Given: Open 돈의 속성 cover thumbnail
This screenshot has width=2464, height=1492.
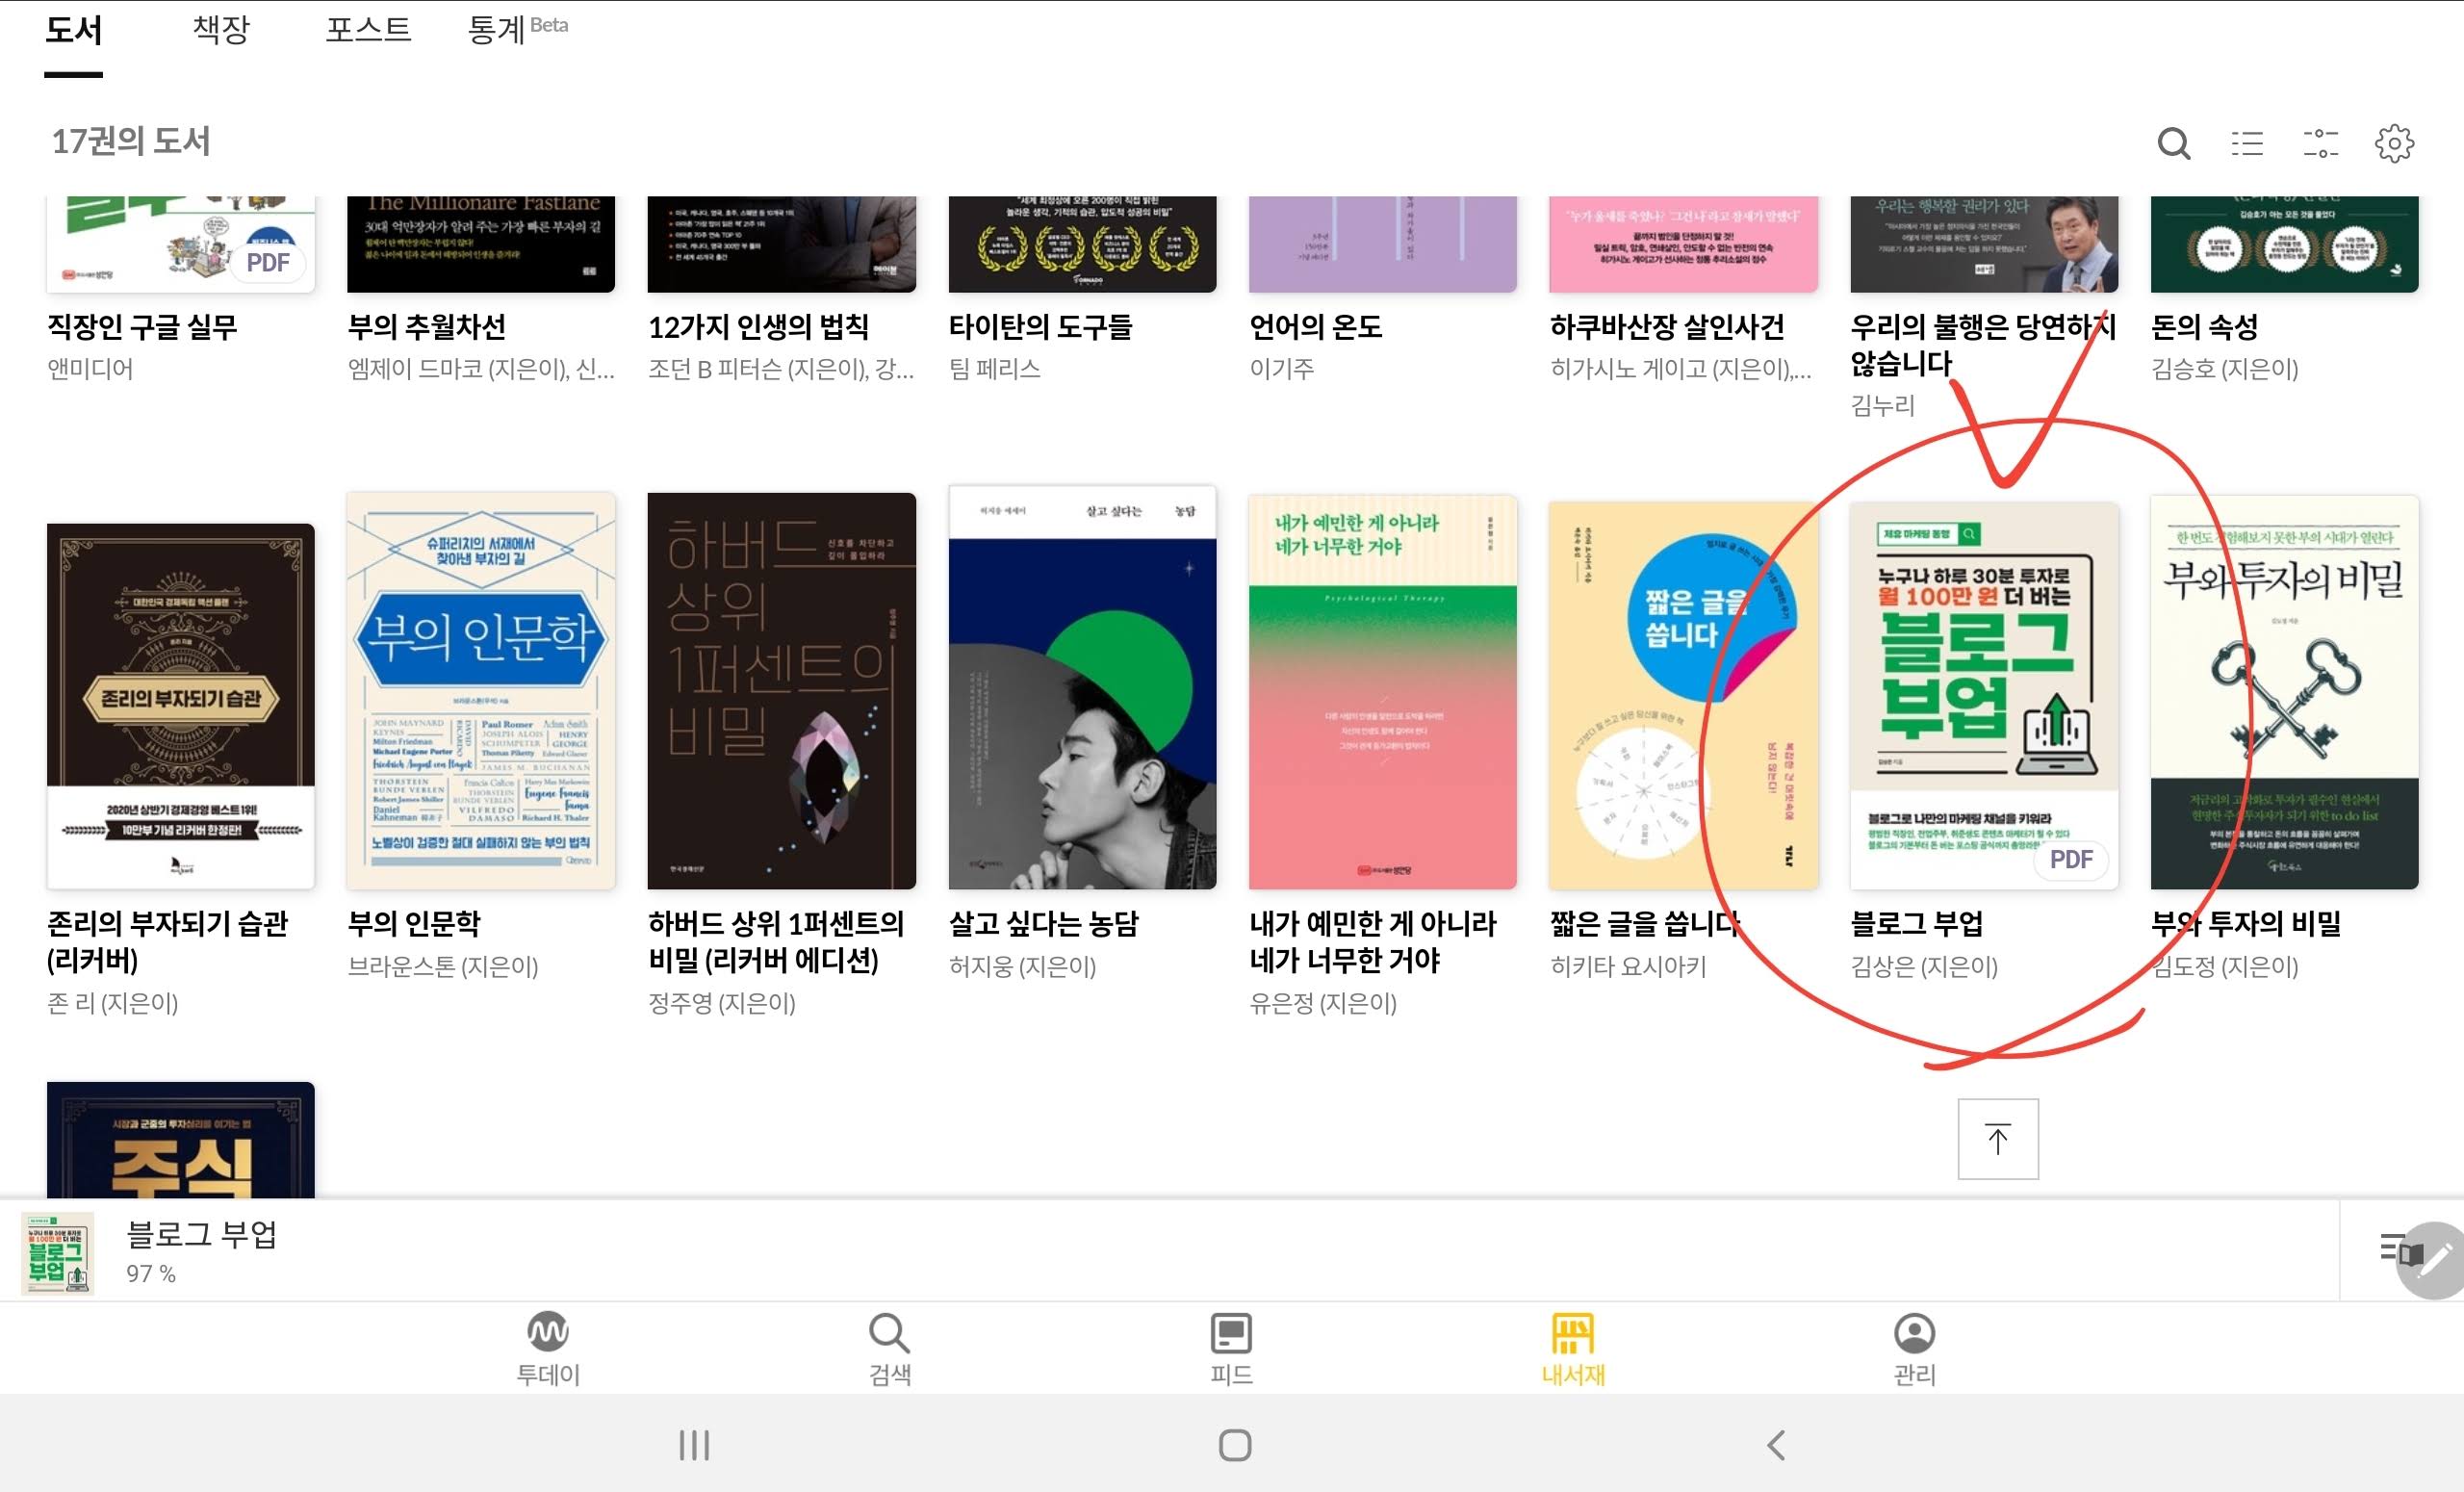Looking at the screenshot, I should tap(2284, 244).
